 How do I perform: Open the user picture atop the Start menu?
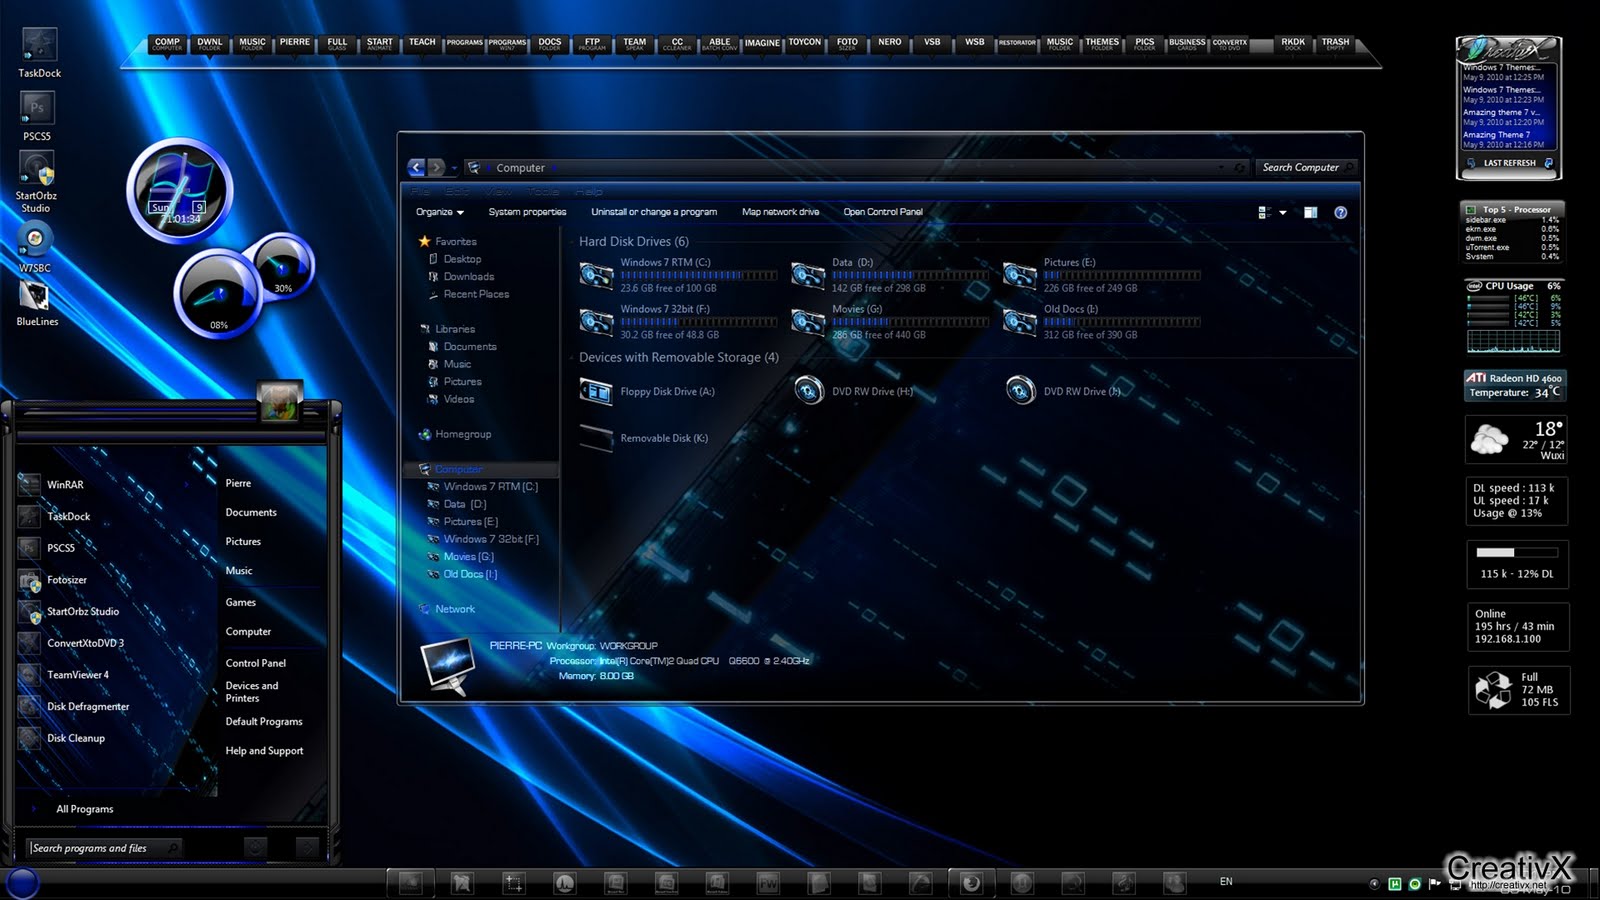pyautogui.click(x=280, y=401)
